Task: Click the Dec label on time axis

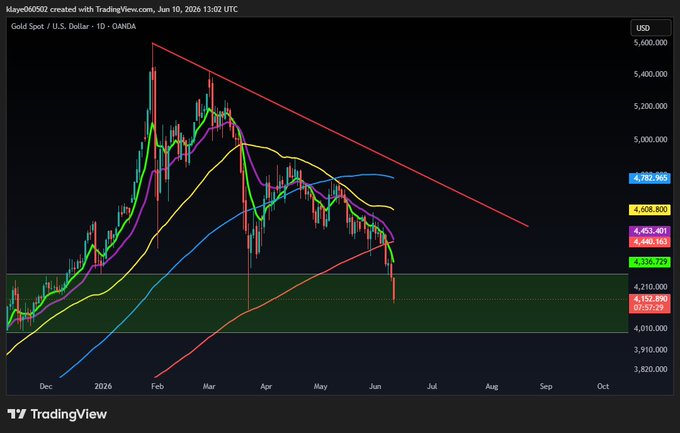Action: [46, 386]
